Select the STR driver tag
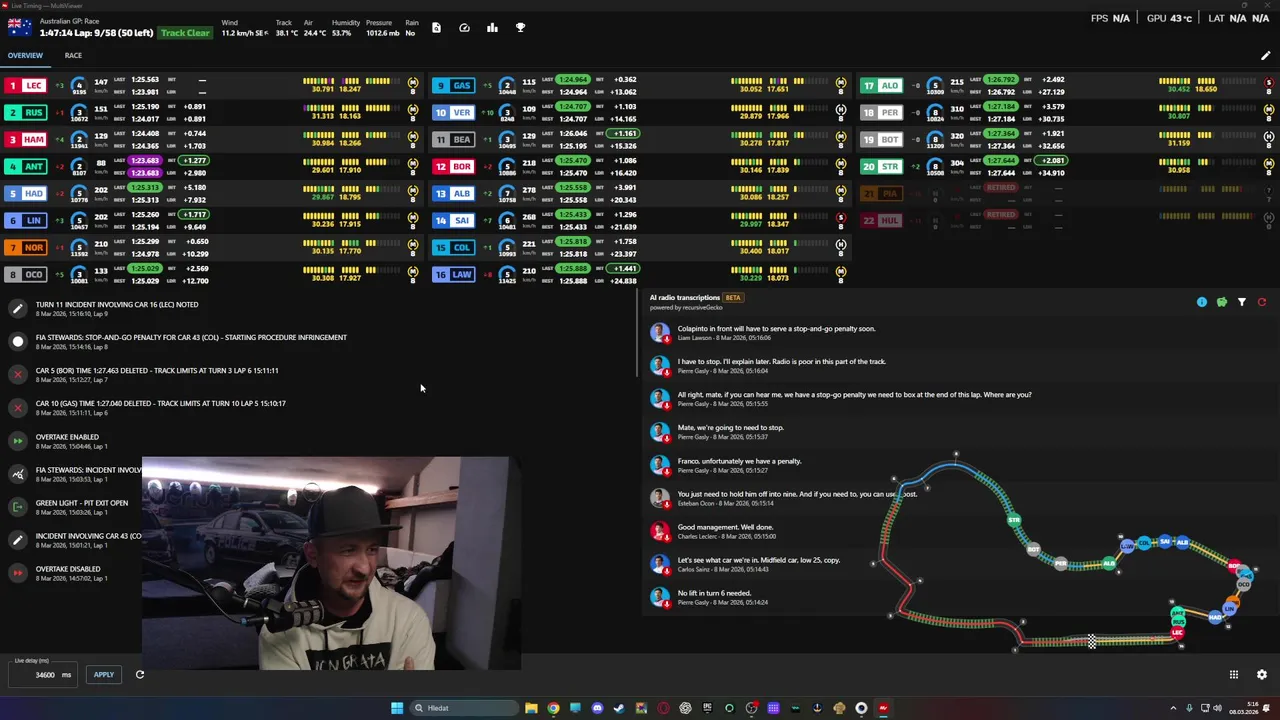The height and width of the screenshot is (720, 1280). tap(881, 167)
